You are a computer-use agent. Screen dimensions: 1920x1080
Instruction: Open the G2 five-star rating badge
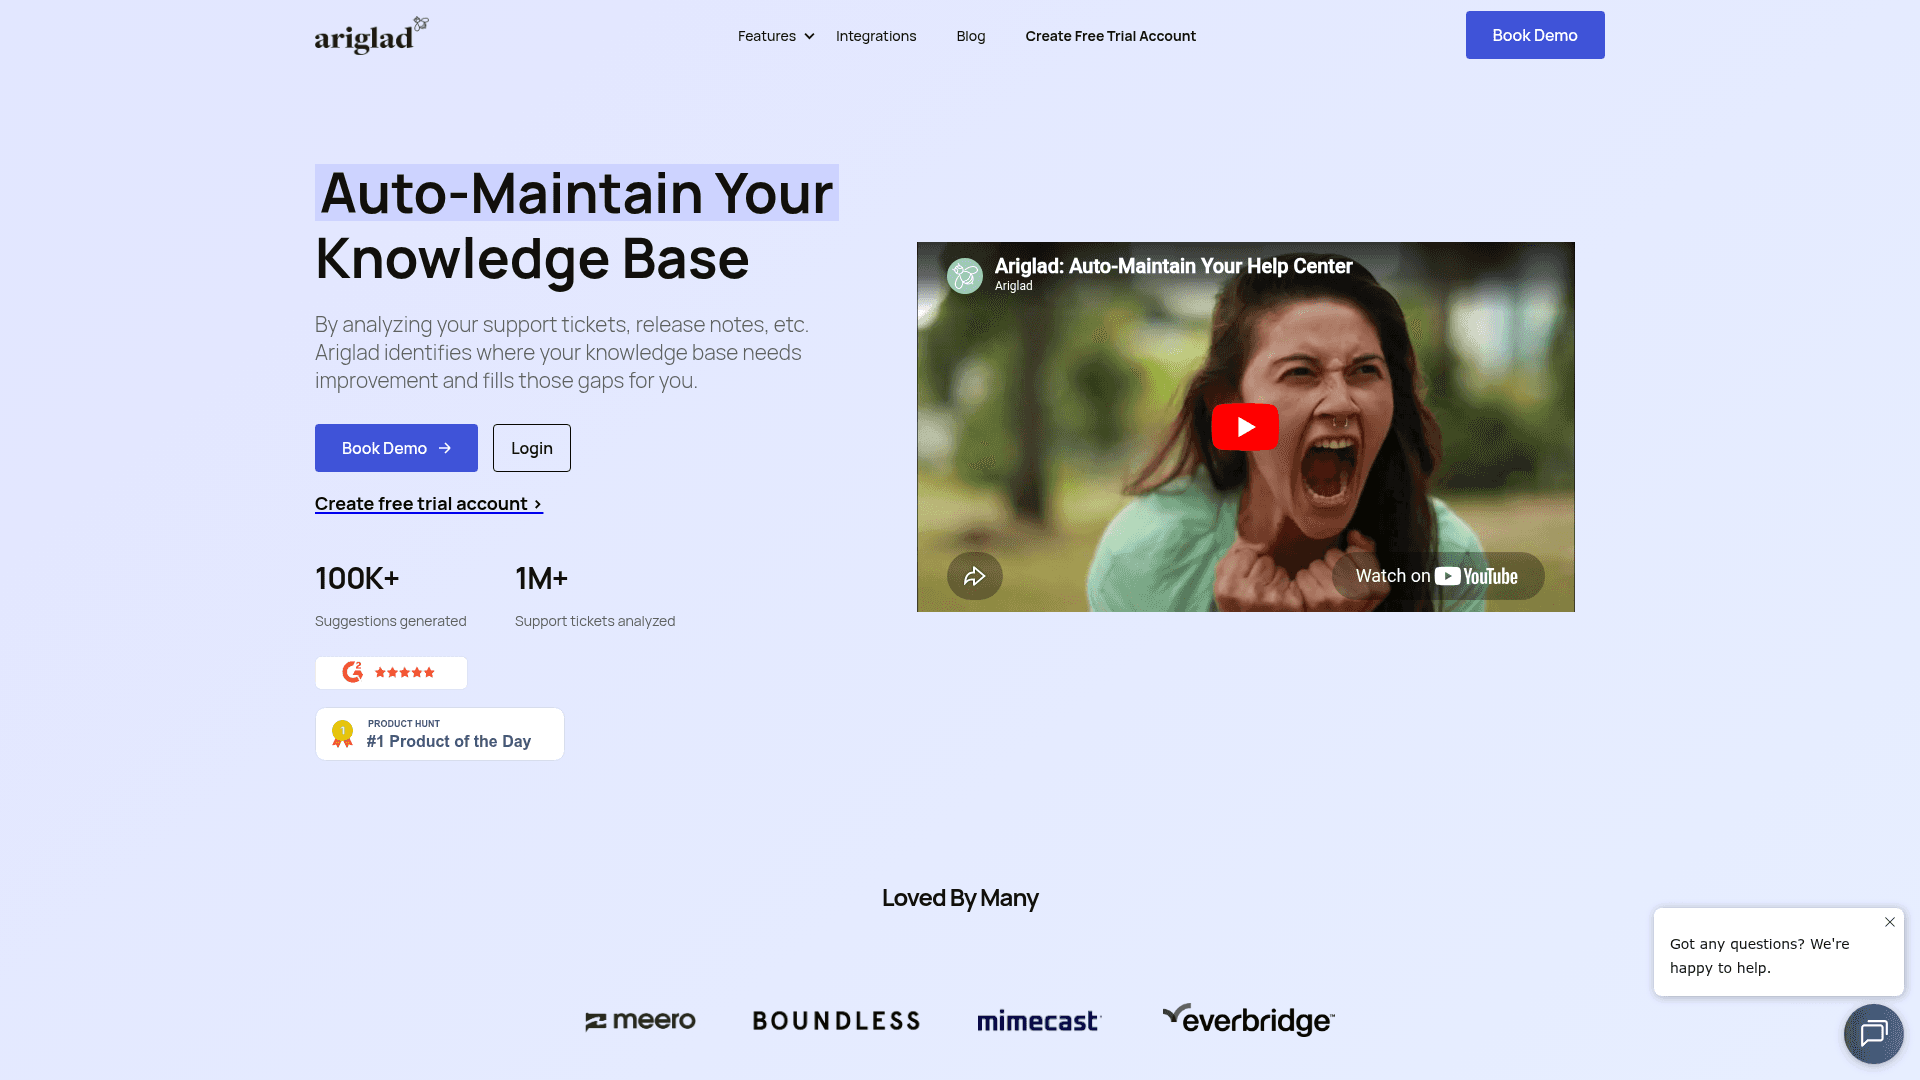click(x=391, y=673)
